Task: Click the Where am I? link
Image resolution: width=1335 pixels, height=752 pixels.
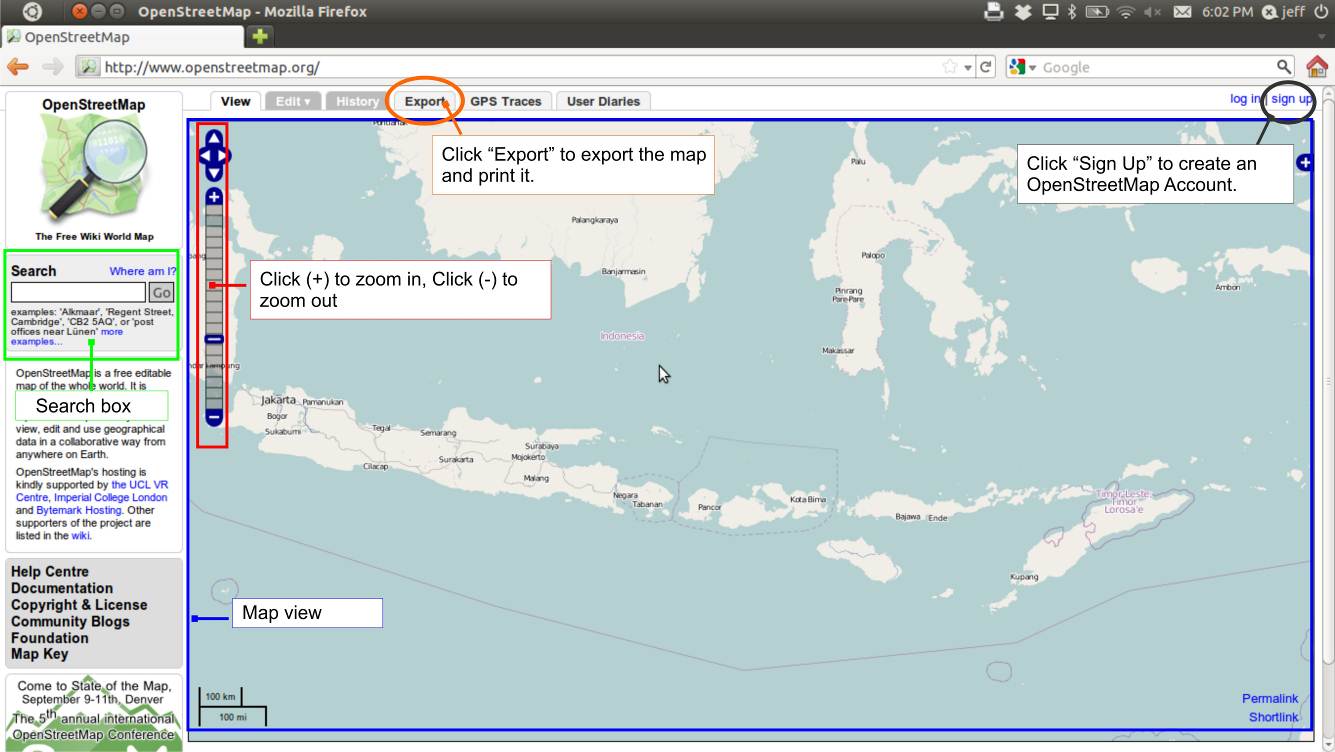Action: click(143, 271)
